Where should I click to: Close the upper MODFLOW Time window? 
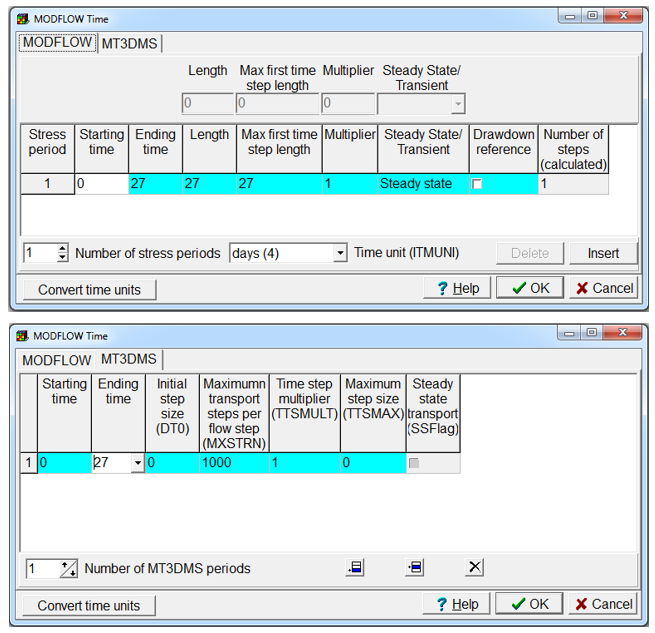(623, 16)
